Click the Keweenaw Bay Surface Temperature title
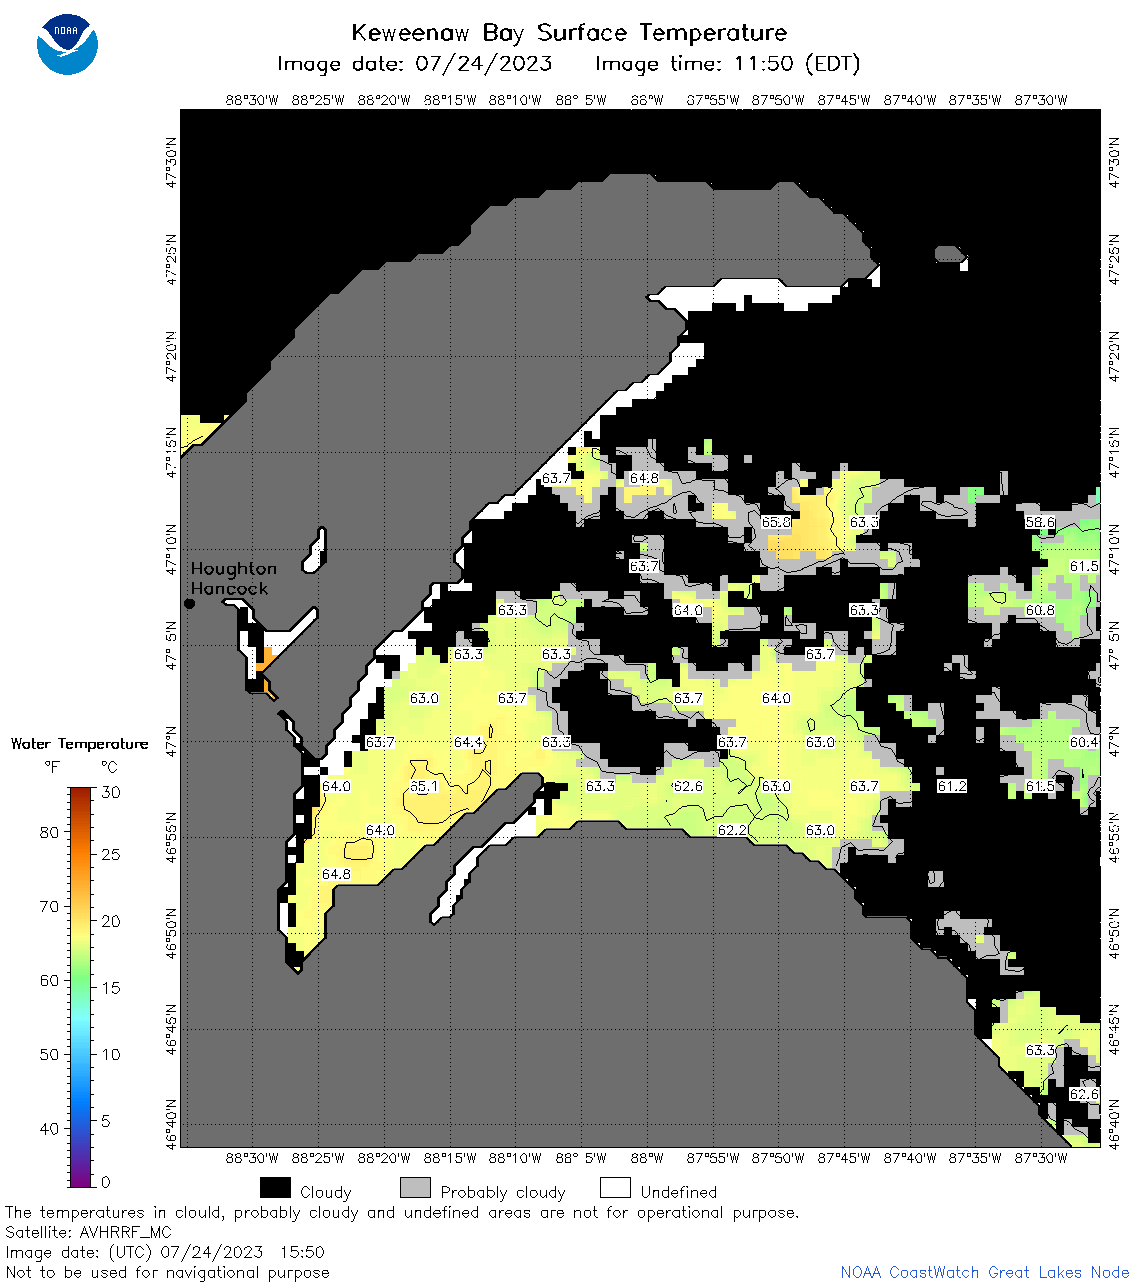1140x1288 pixels. point(569,33)
